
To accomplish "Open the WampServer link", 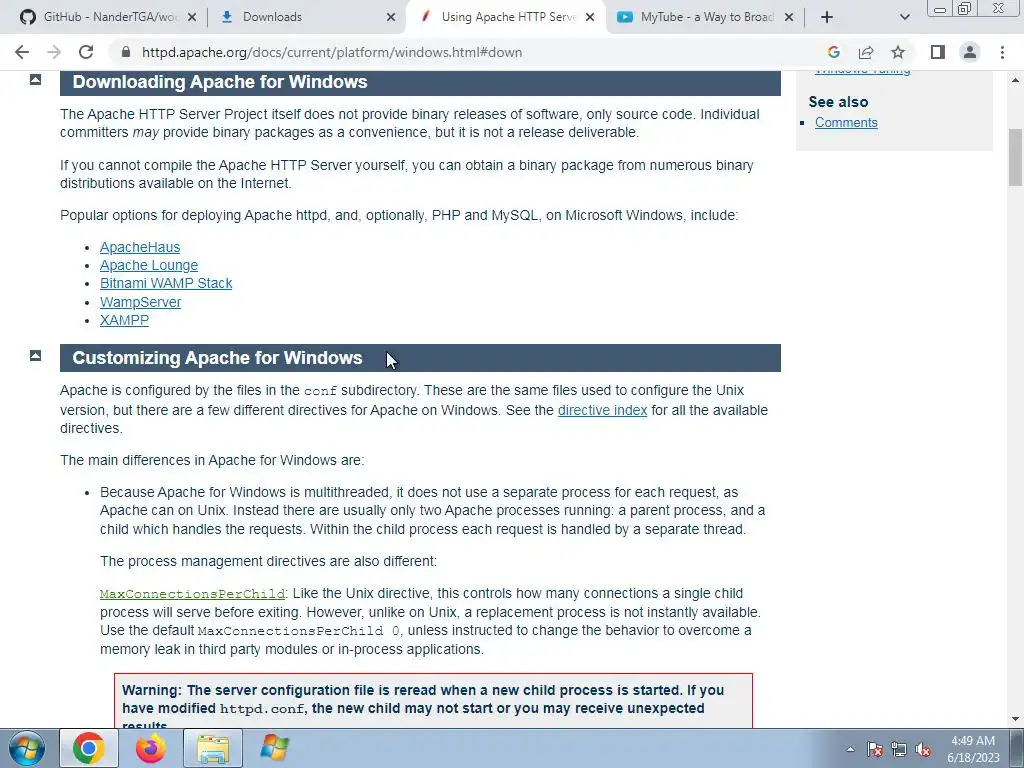I will point(140,302).
